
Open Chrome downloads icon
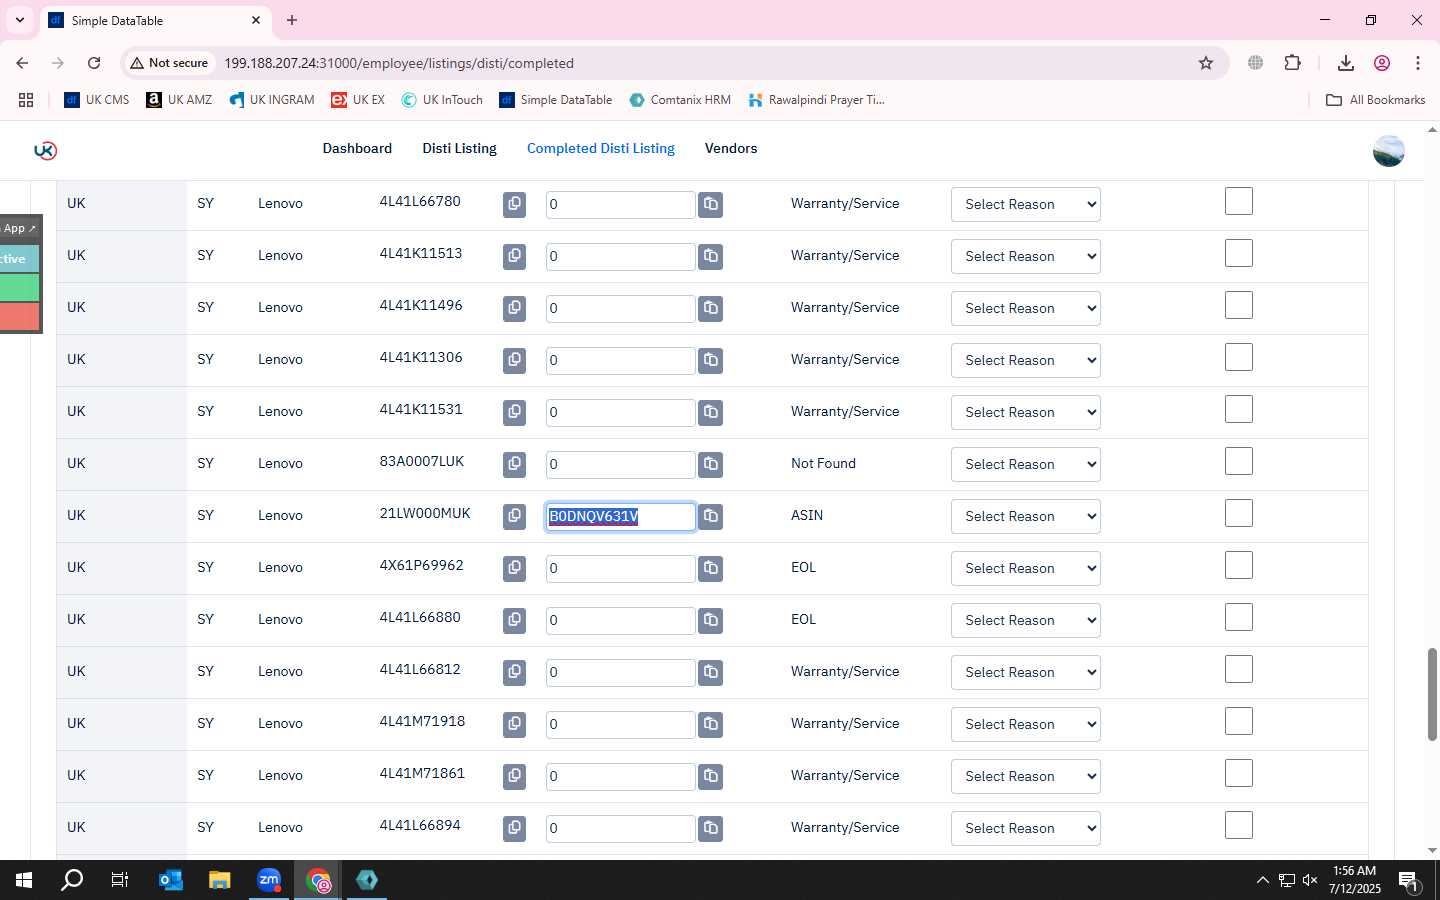(x=1345, y=63)
